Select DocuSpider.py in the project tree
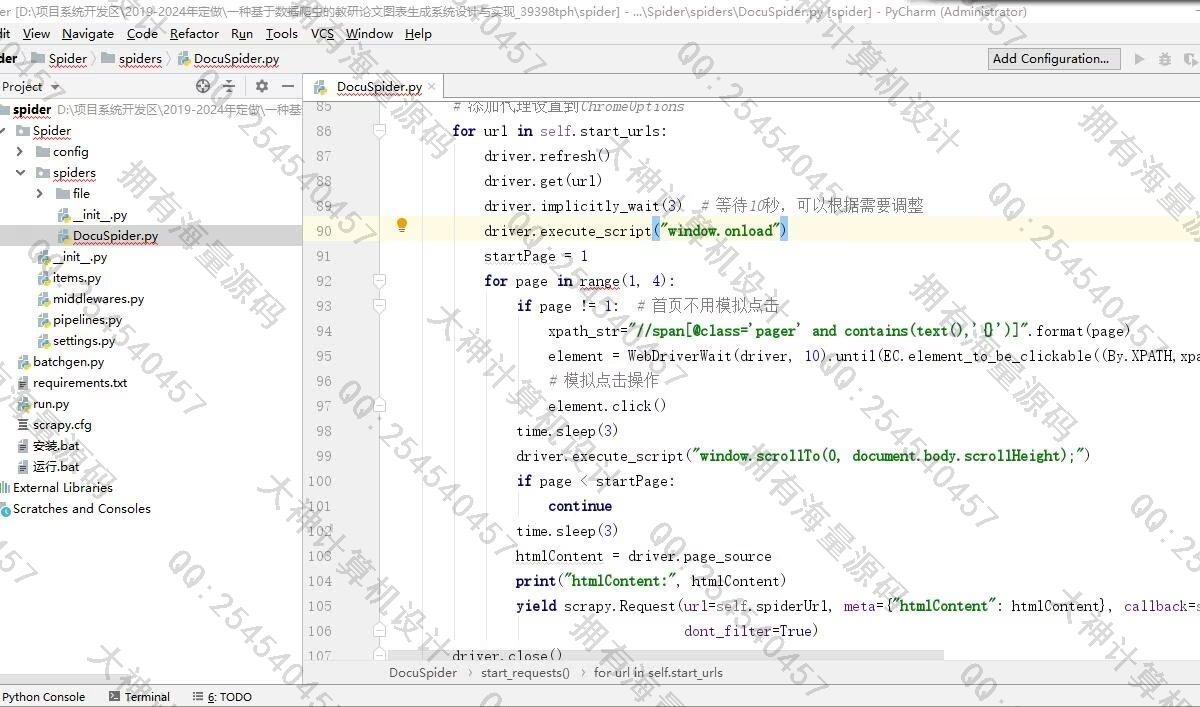The width and height of the screenshot is (1200, 707). (115, 236)
